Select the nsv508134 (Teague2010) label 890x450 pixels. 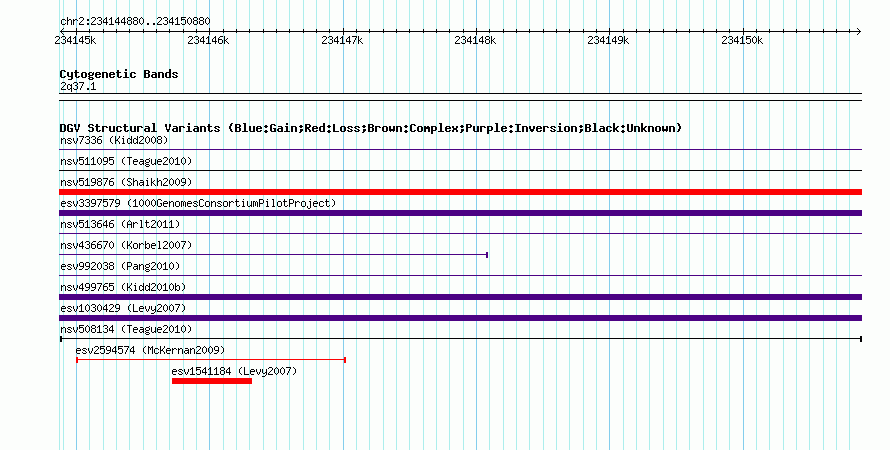(x=126, y=329)
